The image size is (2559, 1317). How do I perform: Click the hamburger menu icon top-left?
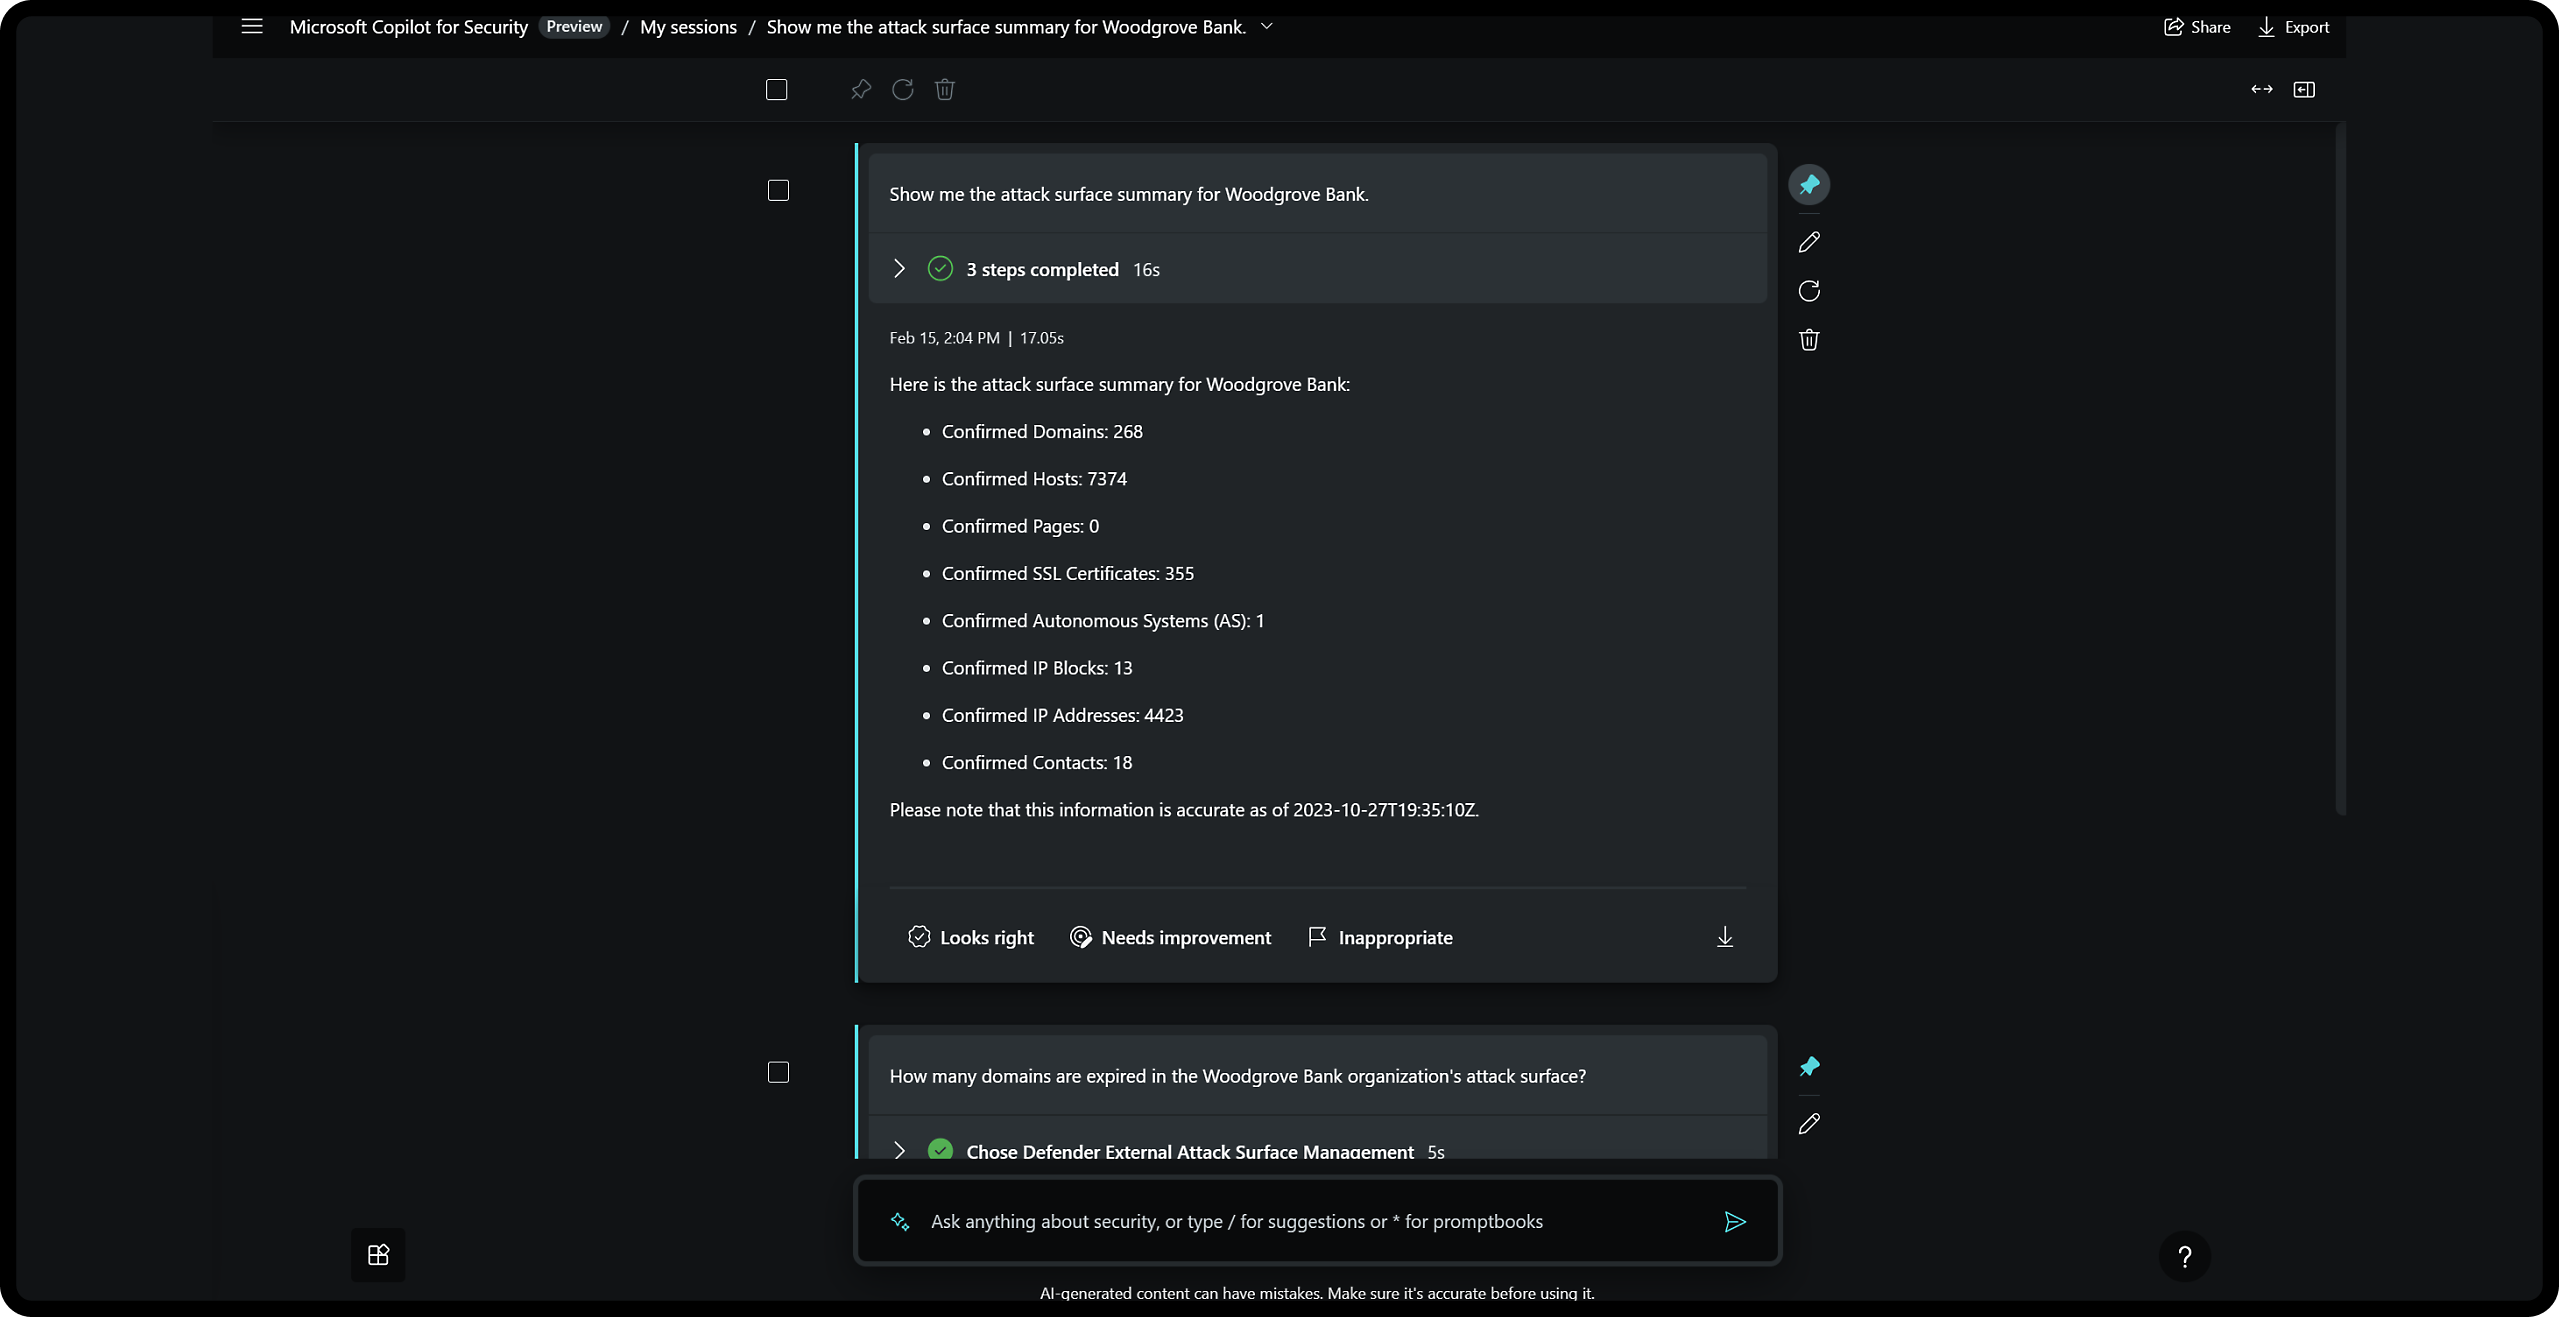[252, 27]
